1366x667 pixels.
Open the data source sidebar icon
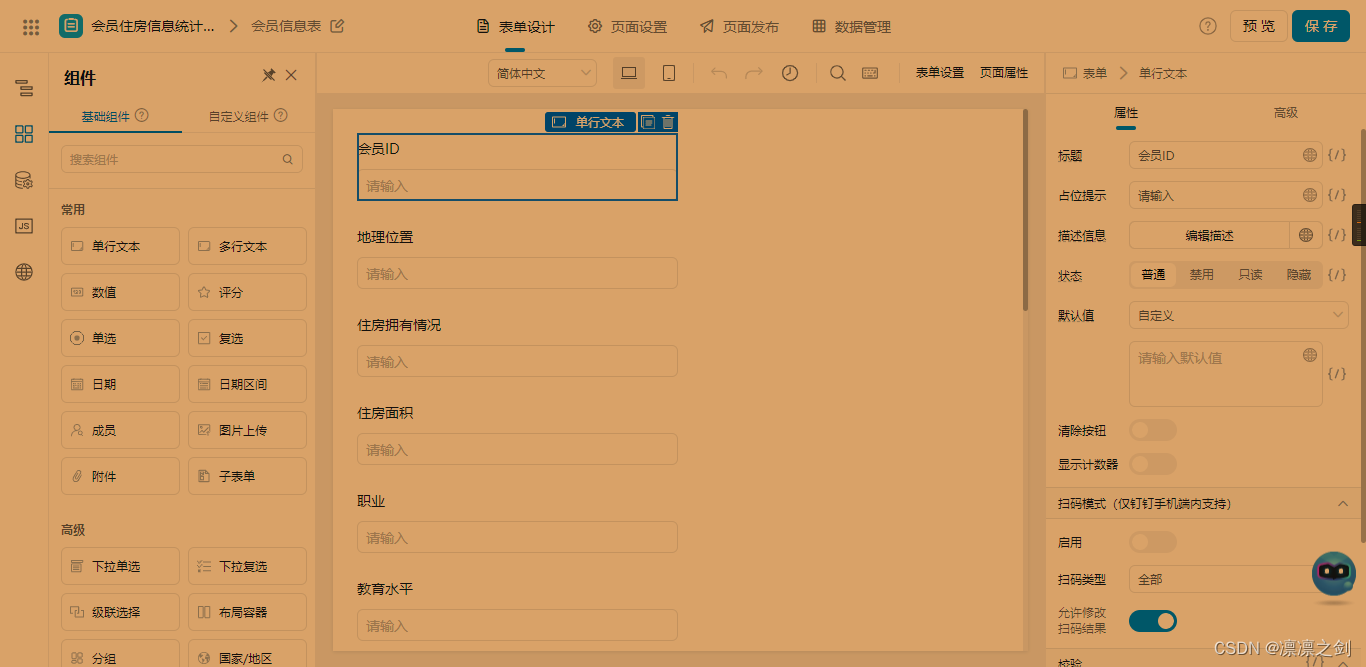pyautogui.click(x=24, y=180)
